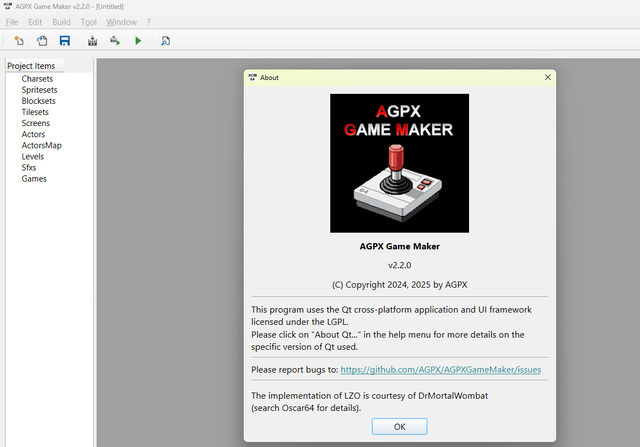Click the Project Items header
Viewport: 640px width, 447px height.
[x=35, y=66]
